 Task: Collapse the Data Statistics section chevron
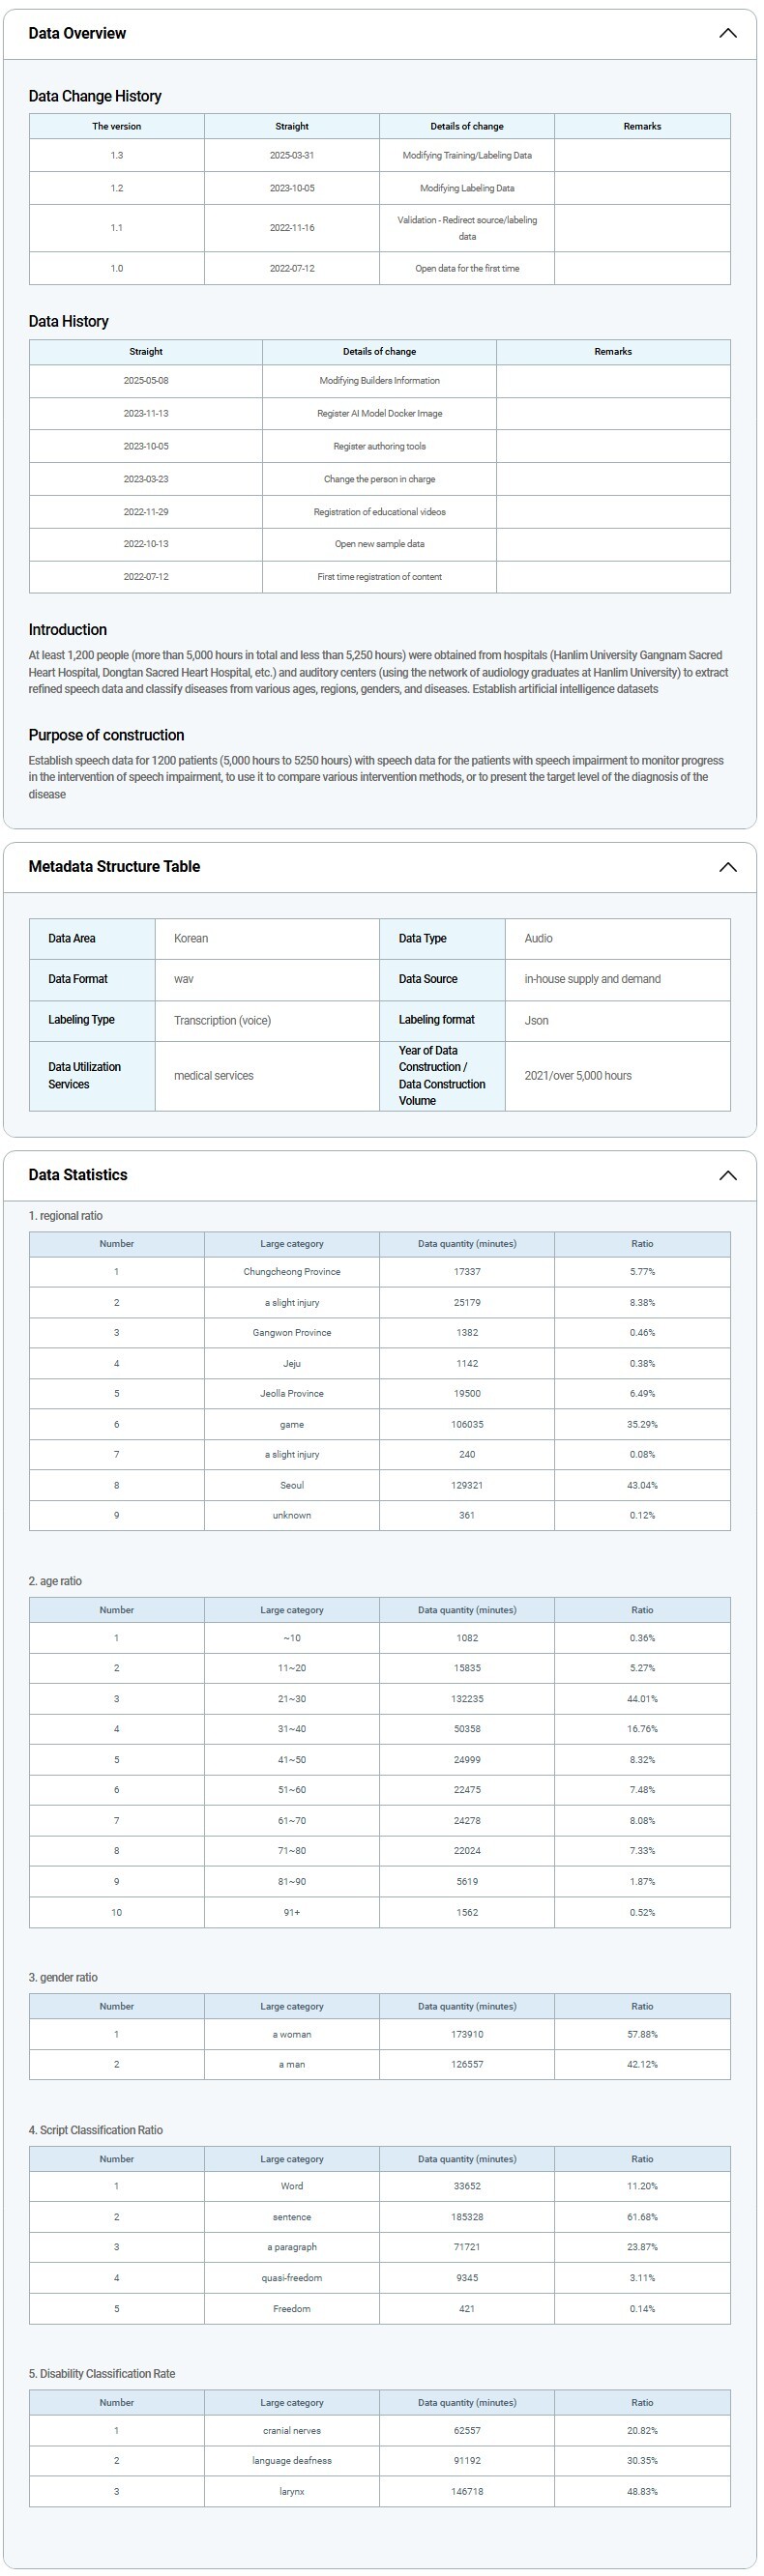727,1175
